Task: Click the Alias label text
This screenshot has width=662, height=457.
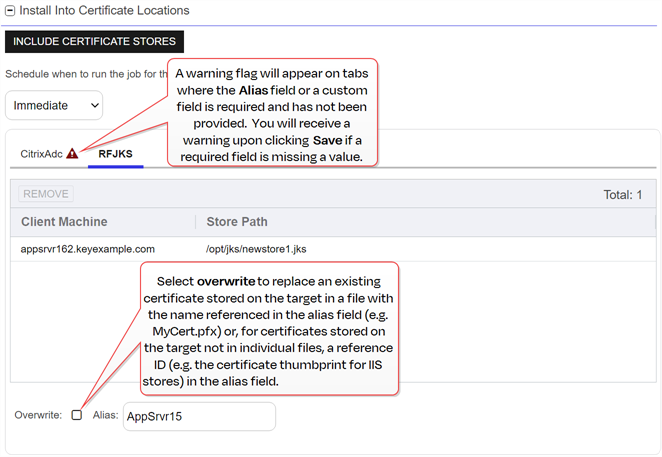Action: point(105,415)
